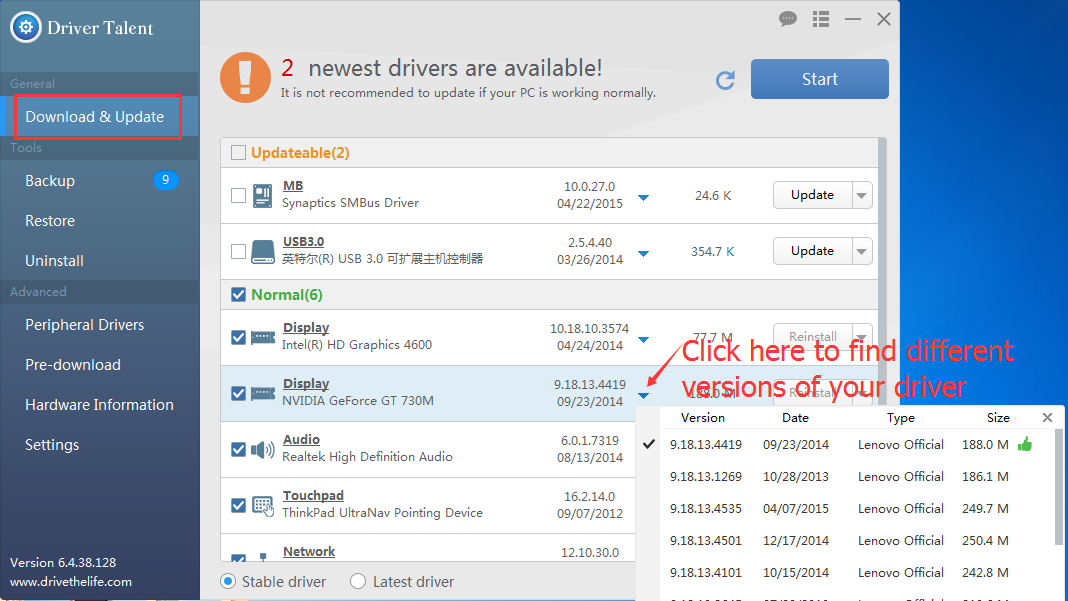Viewport: 1068px width, 601px height.
Task: Open the www.drivethelife.com link
Action: pyautogui.click(x=70, y=581)
